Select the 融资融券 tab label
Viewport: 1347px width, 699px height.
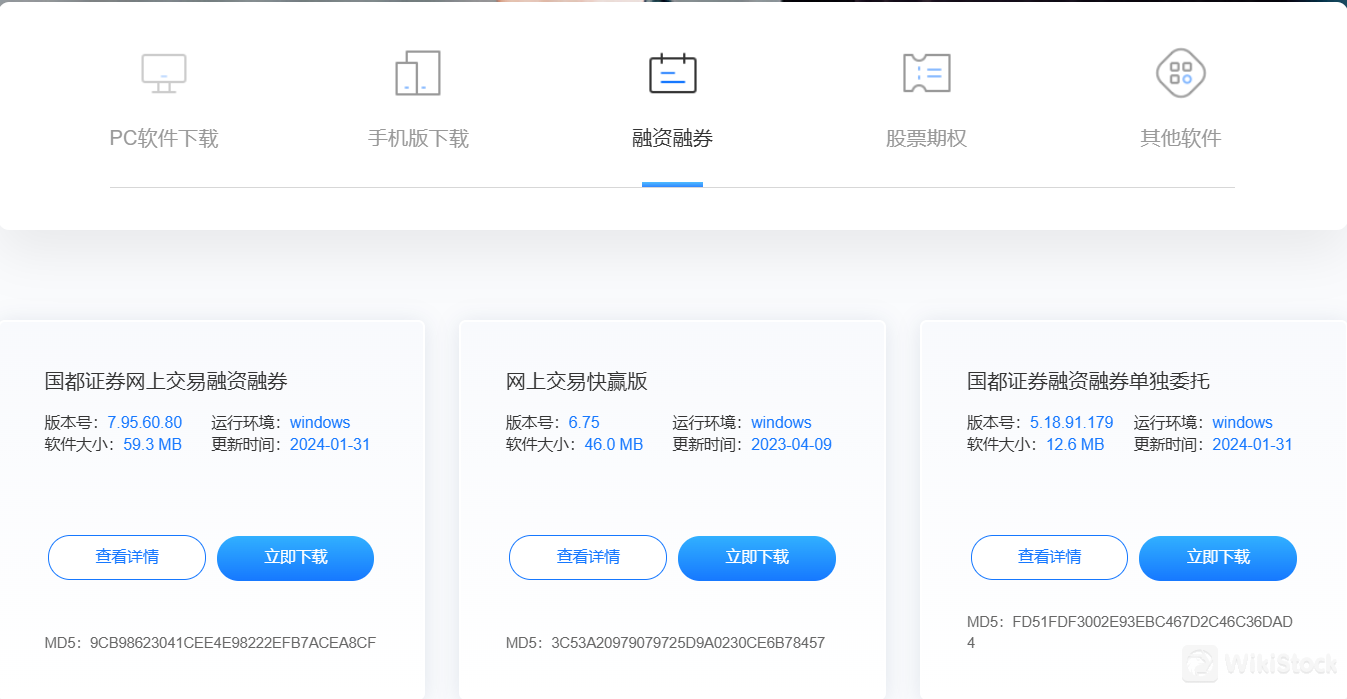click(673, 138)
